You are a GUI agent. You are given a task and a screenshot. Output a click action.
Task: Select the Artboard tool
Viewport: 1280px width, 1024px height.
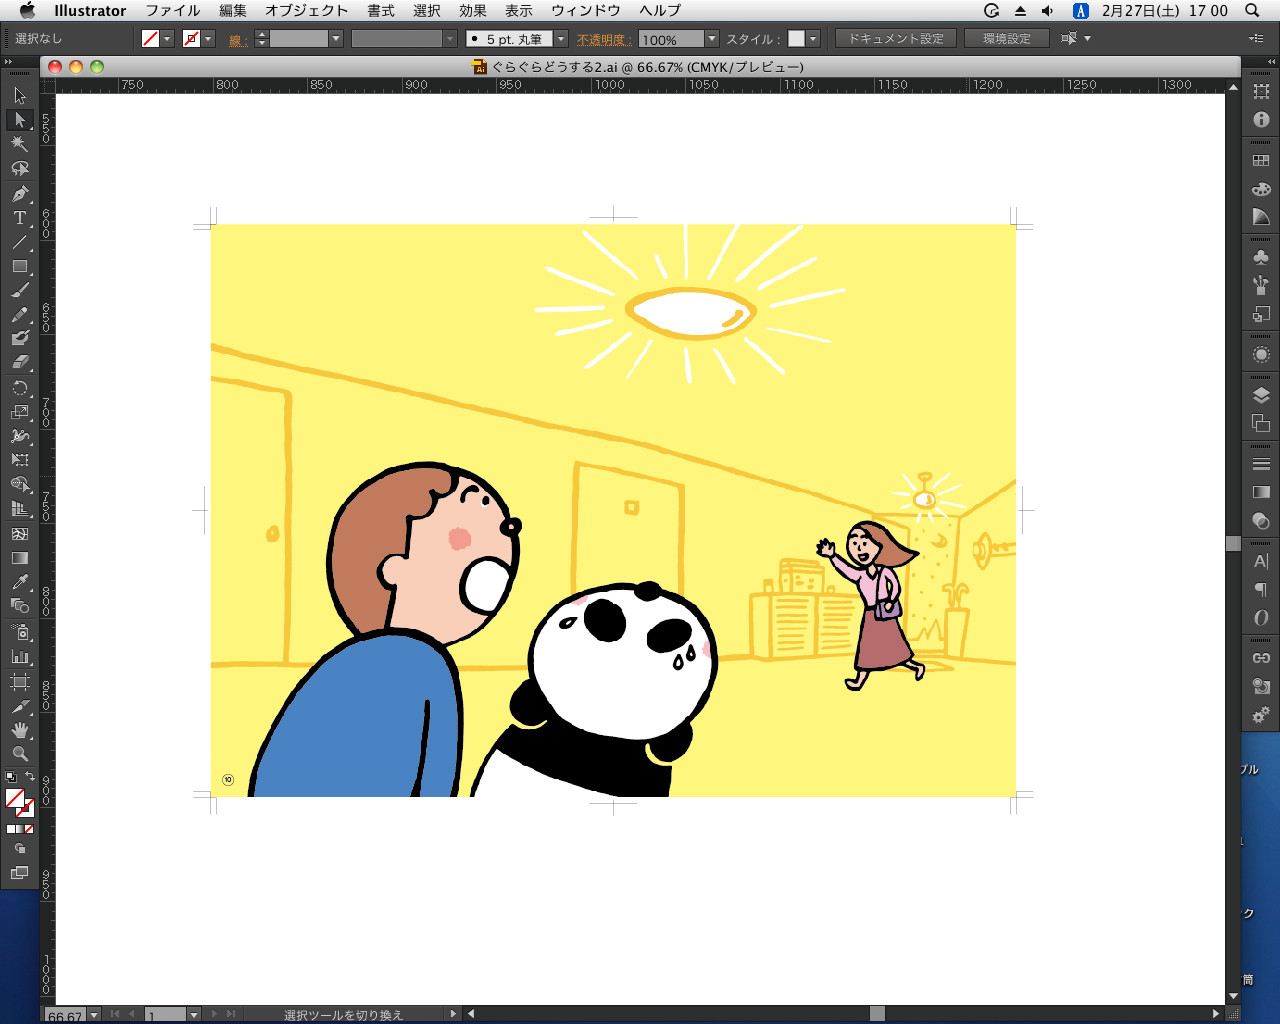tap(20, 682)
